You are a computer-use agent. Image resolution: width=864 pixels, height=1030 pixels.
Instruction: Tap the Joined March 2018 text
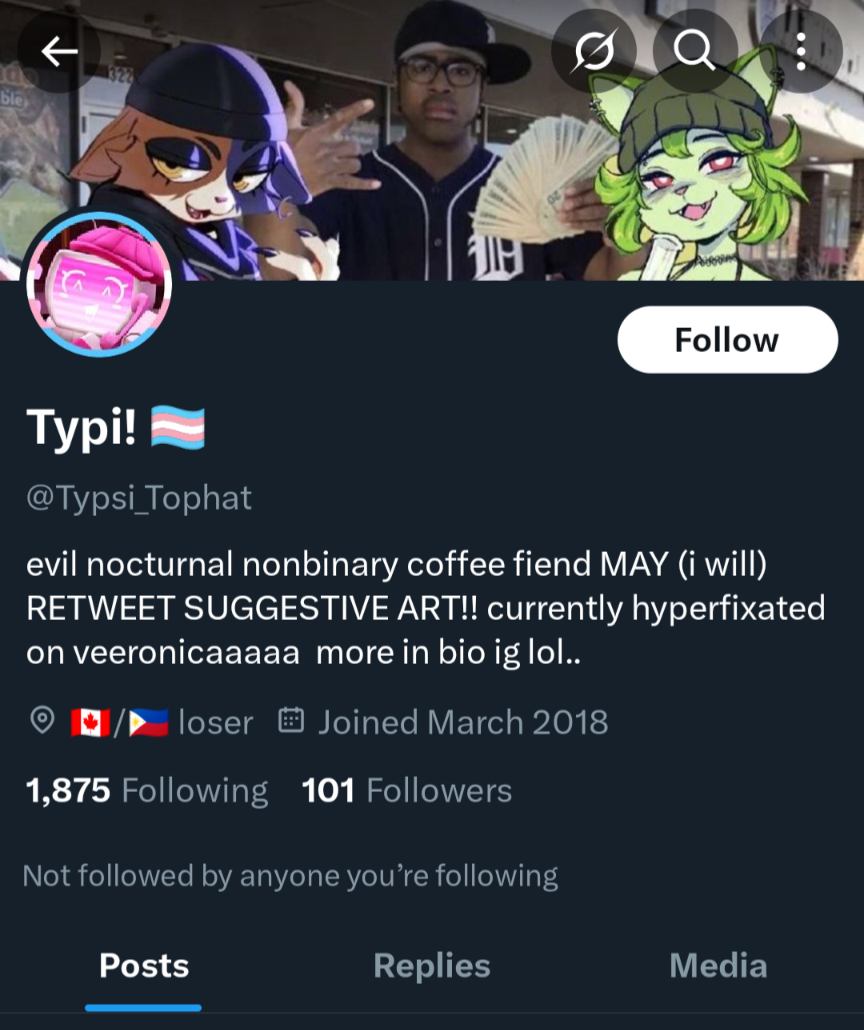click(462, 722)
